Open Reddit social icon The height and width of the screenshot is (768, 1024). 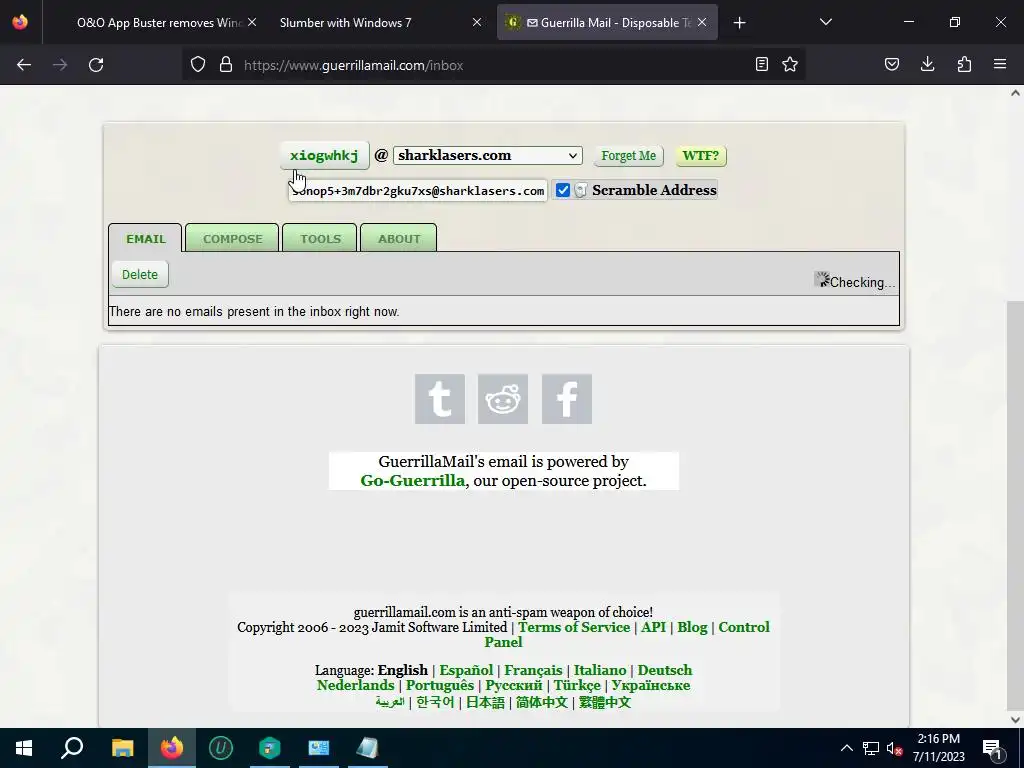click(503, 399)
